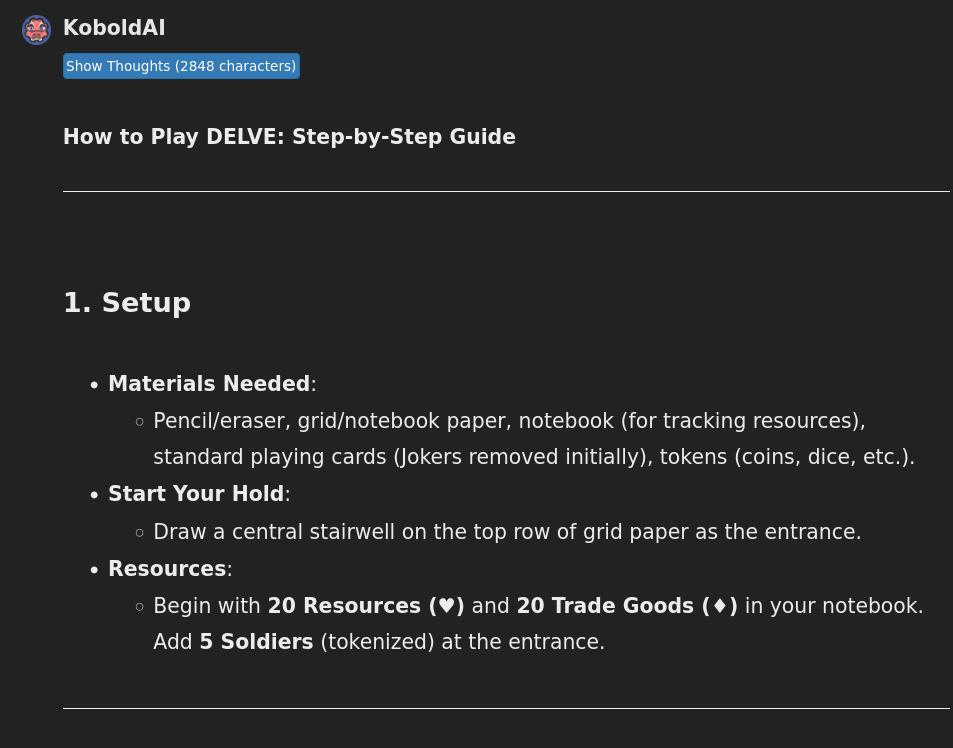This screenshot has width=953, height=748.
Task: Click the diamond suit symbol after Trade Goods
Action: [720, 606]
